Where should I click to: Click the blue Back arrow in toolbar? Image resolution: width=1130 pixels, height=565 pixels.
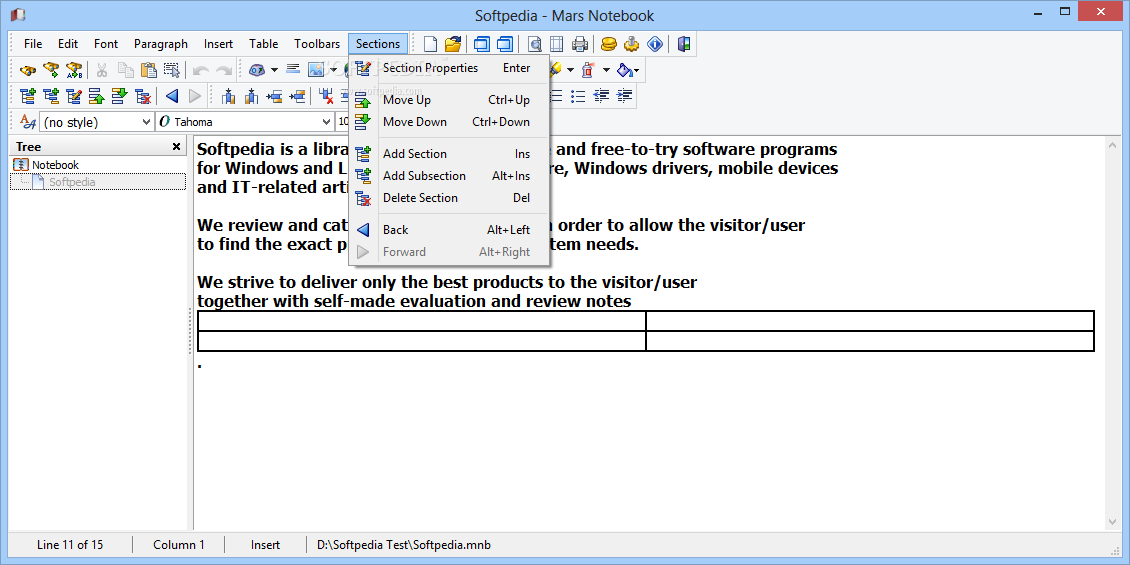coord(172,96)
